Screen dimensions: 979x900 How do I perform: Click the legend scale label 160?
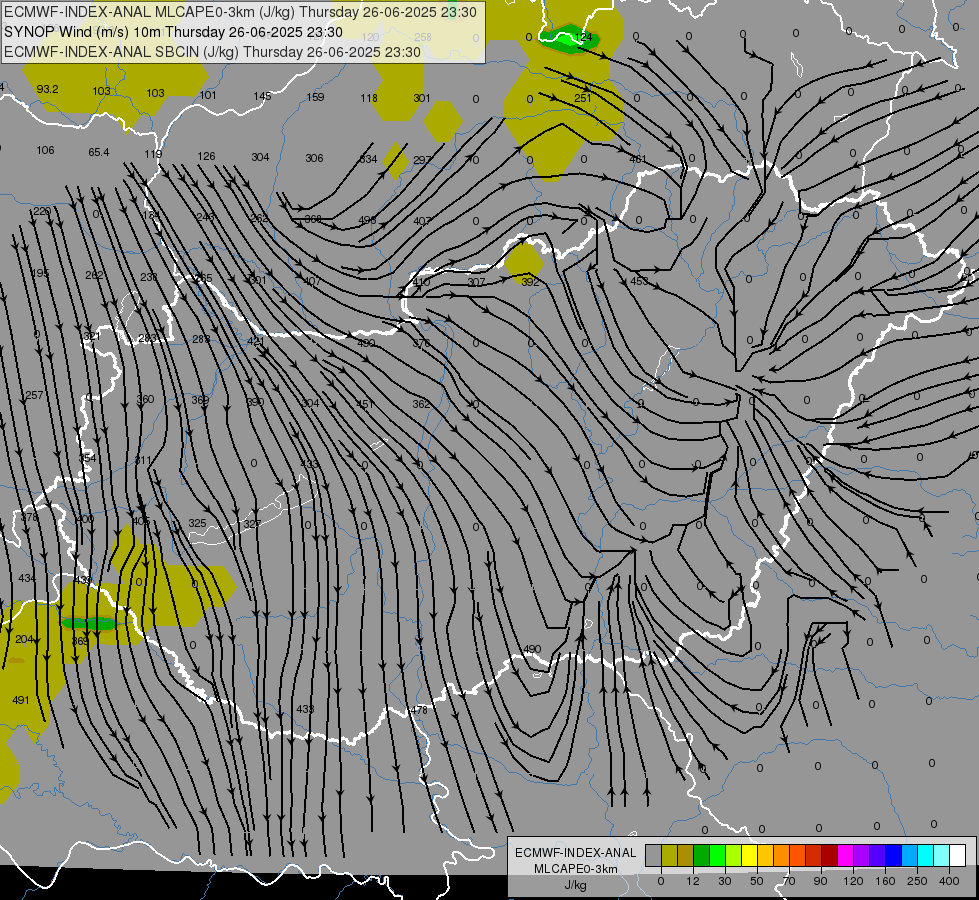885,881
